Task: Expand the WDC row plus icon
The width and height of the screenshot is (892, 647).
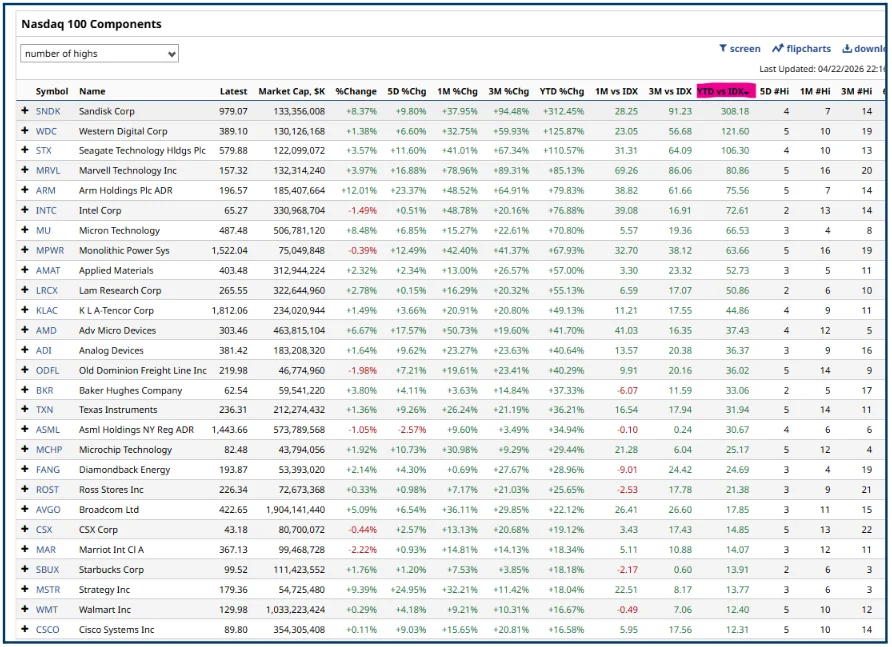Action: pyautogui.click(x=24, y=131)
